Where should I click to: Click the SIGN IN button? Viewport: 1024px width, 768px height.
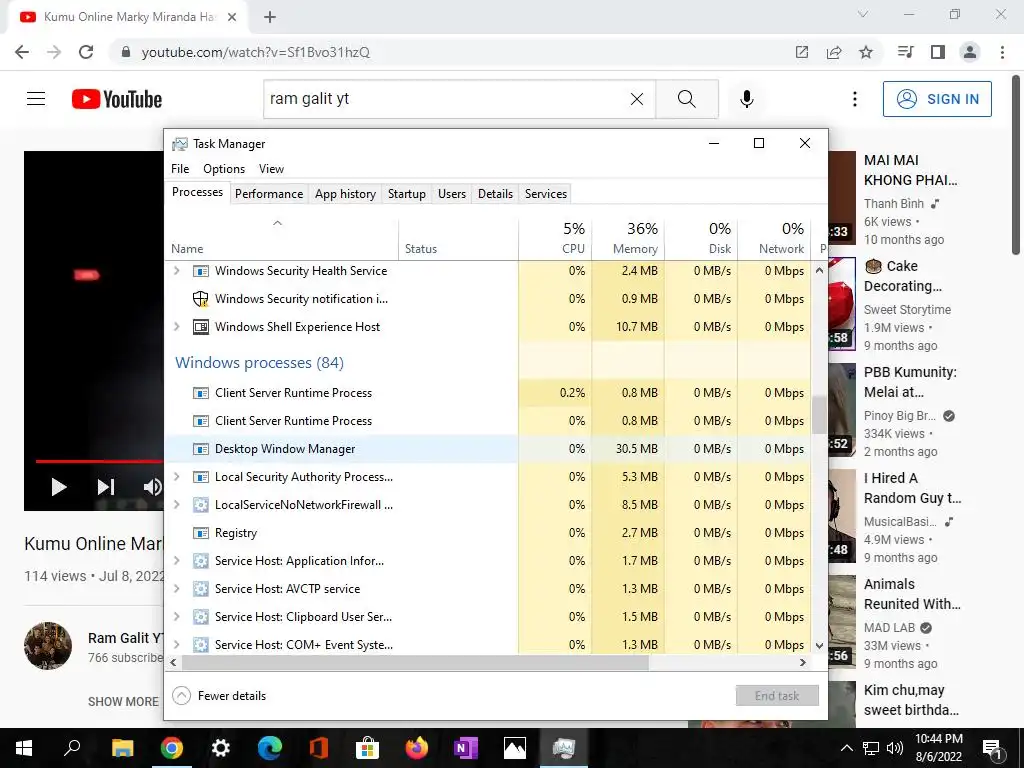click(937, 99)
